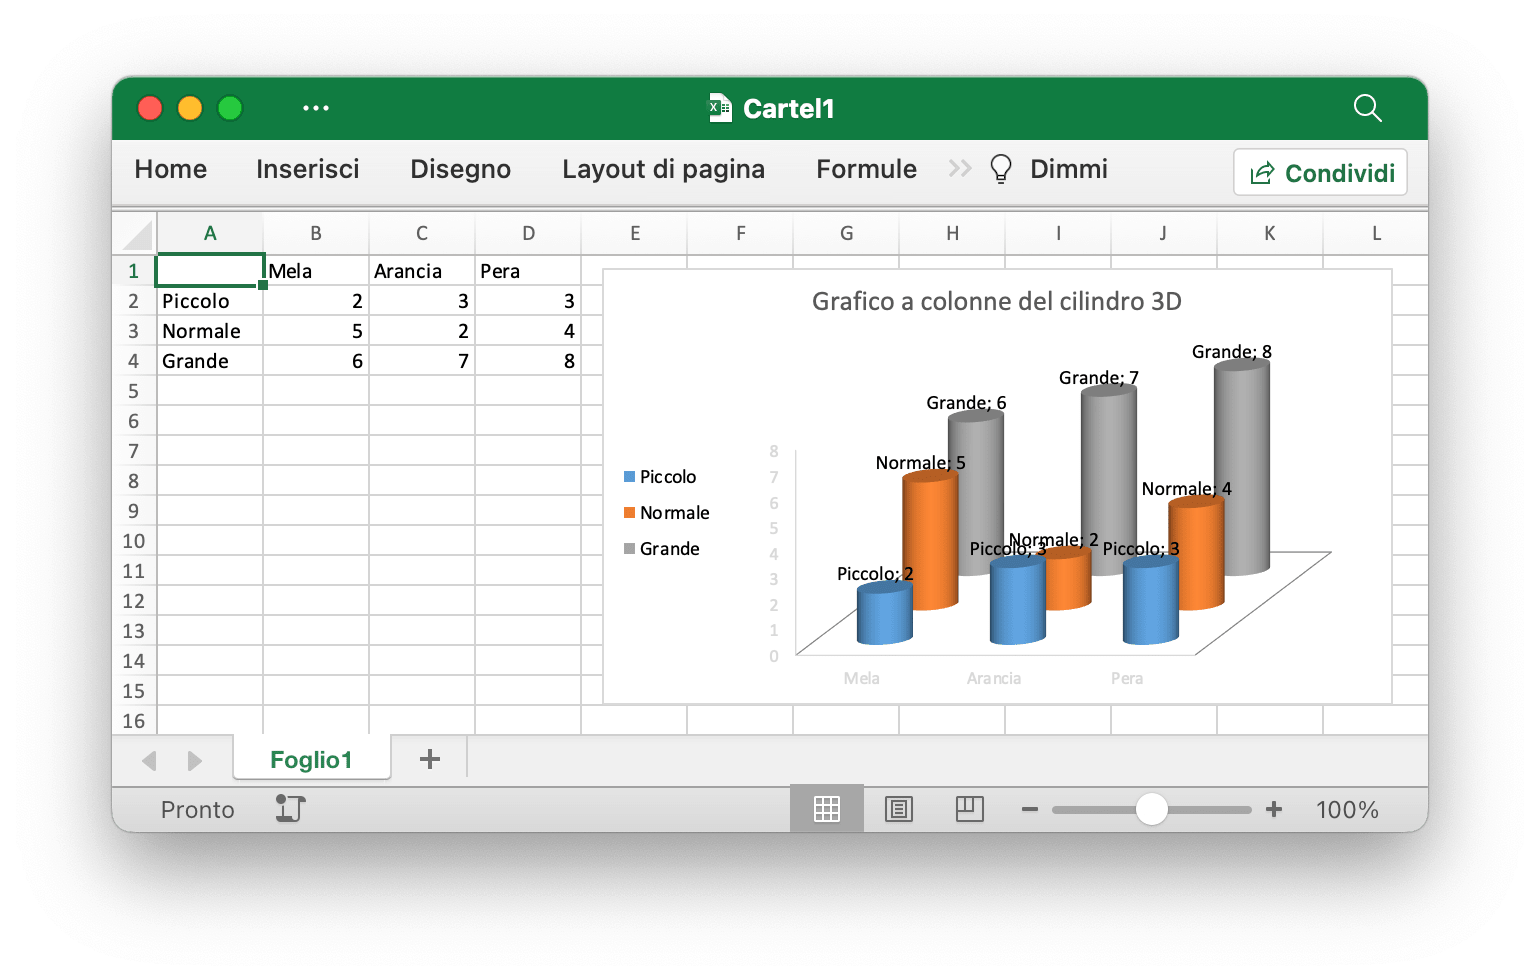Viewport: 1540px width, 980px height.
Task: Click the Normale; 5 data label
Action: [x=921, y=462]
